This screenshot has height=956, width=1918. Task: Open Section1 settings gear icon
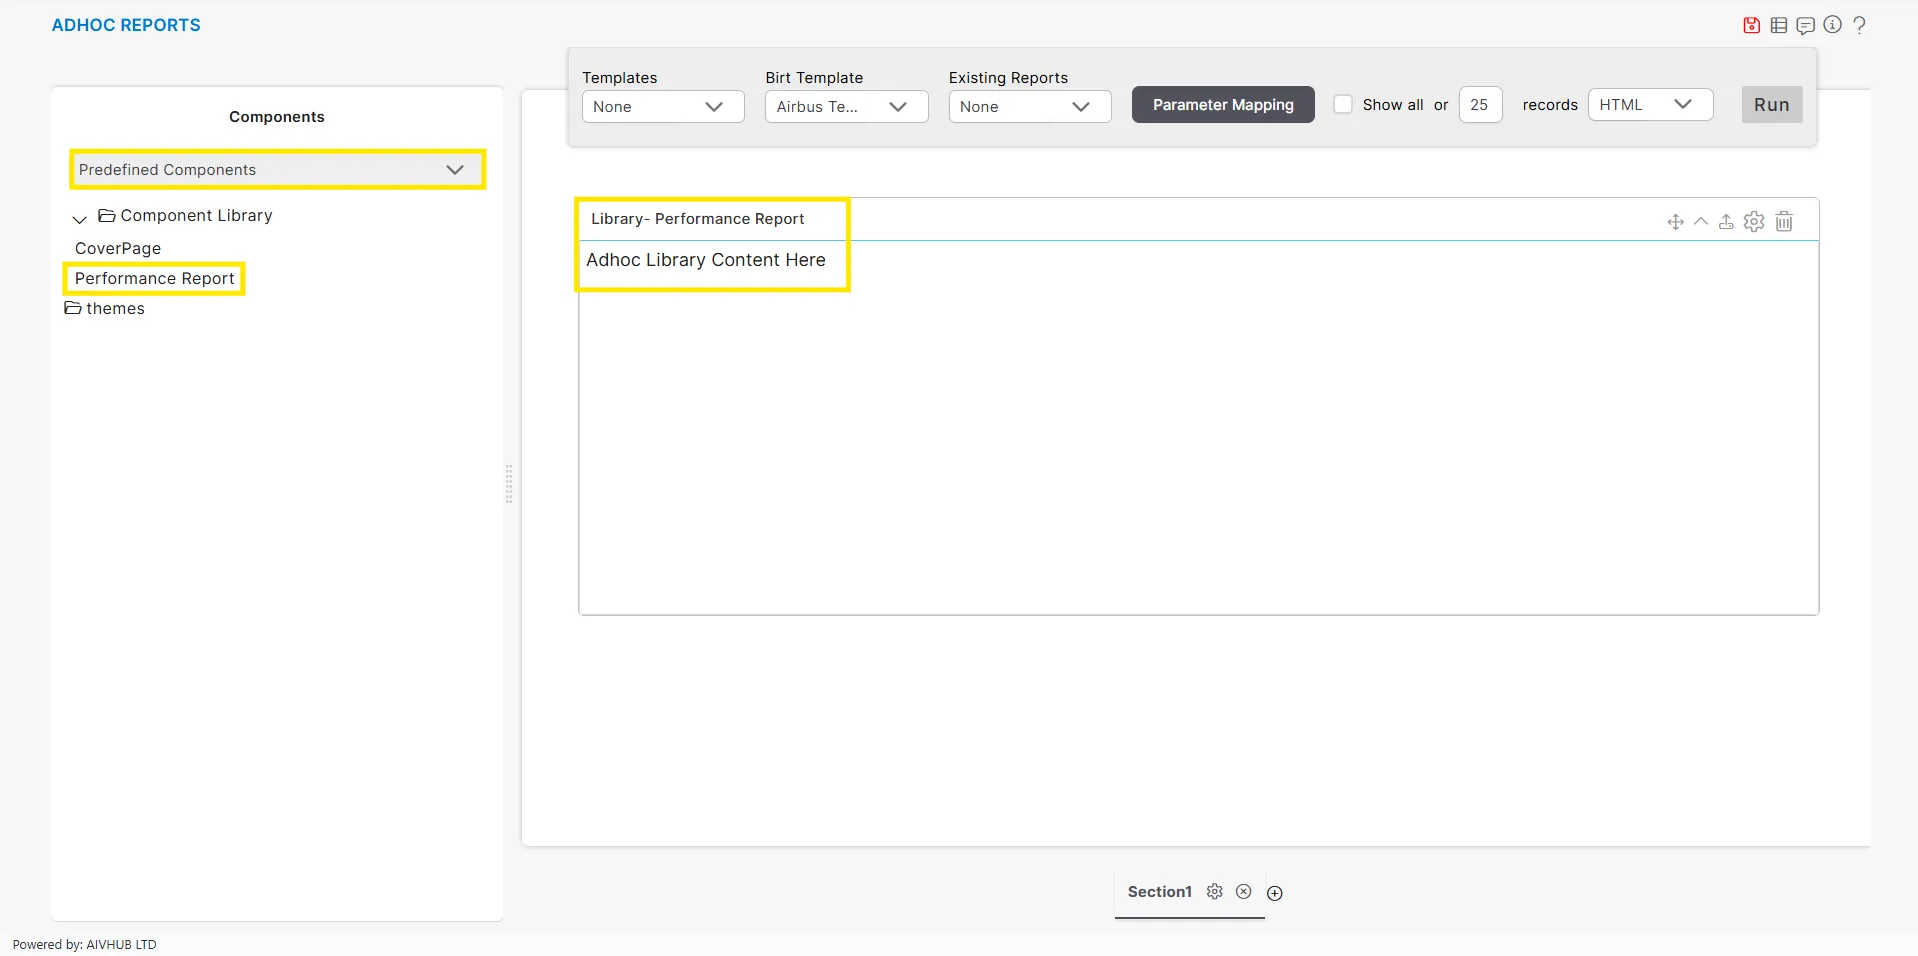[1214, 891]
